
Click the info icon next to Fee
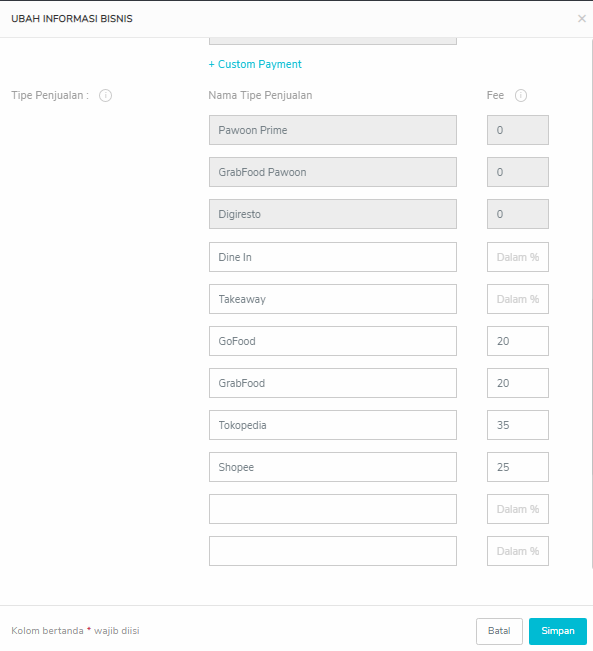(521, 95)
